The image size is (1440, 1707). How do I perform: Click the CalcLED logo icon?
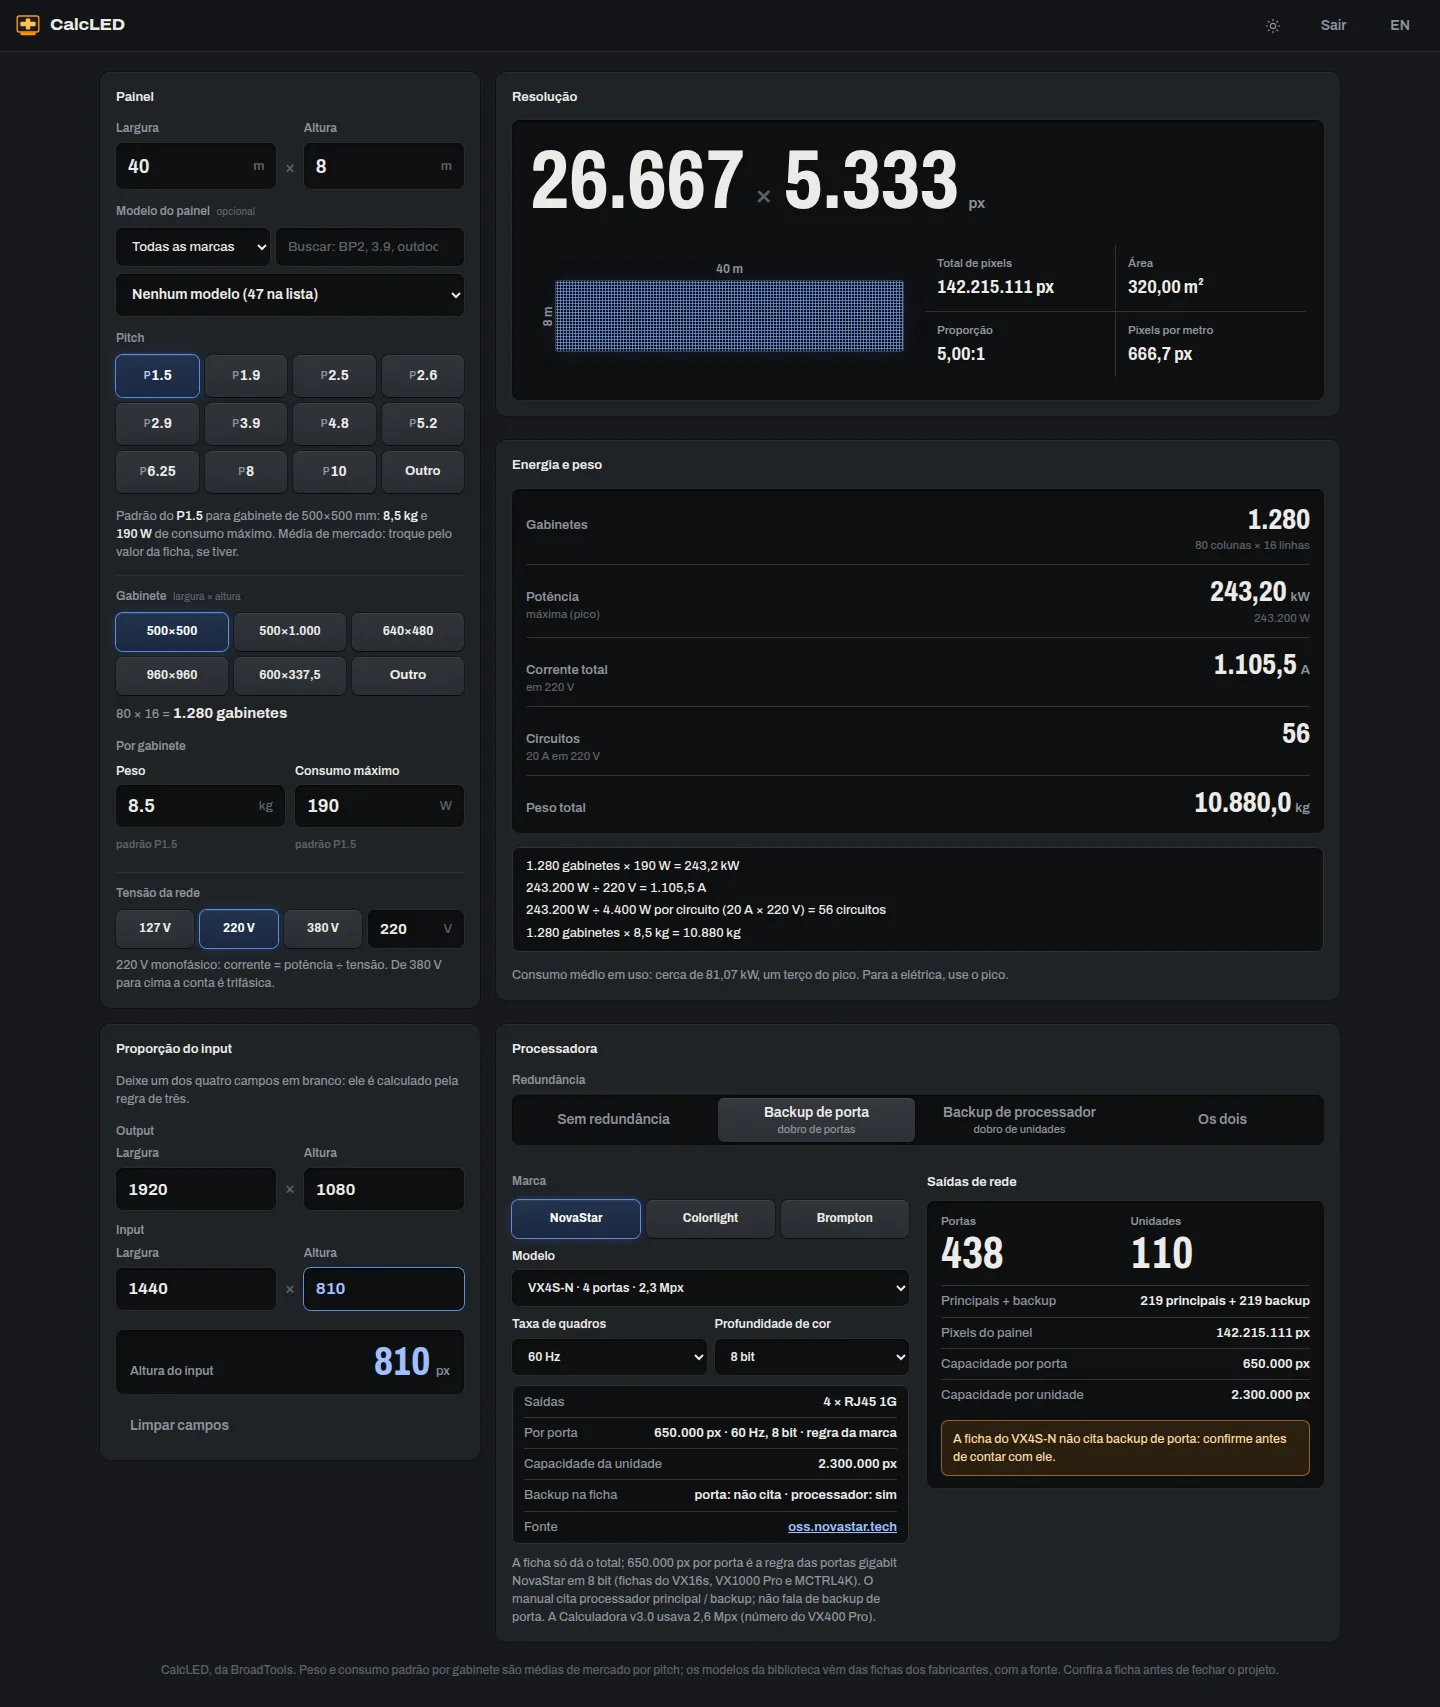pyautogui.click(x=28, y=25)
